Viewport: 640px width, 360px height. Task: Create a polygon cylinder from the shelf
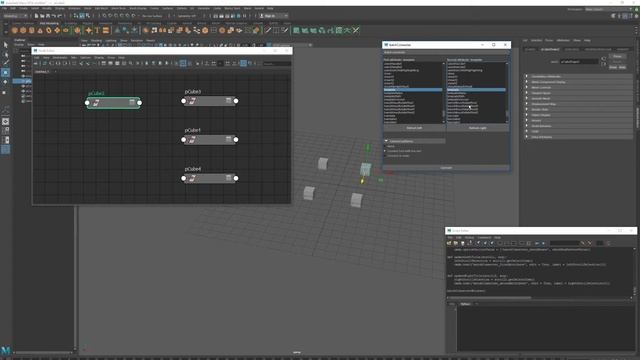tap(31, 30)
